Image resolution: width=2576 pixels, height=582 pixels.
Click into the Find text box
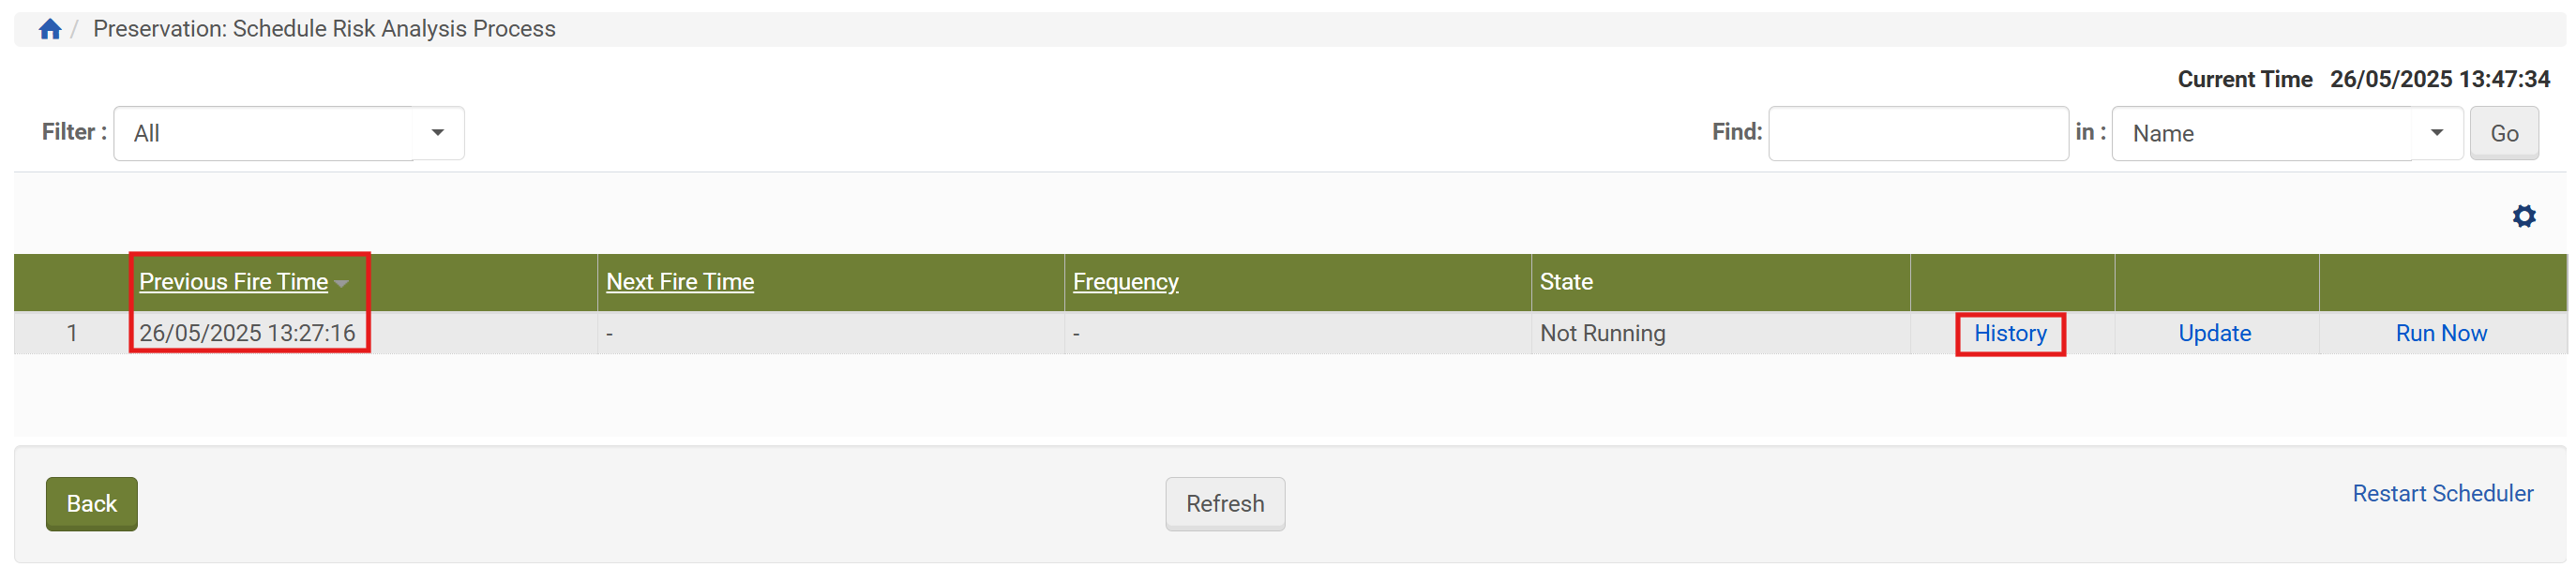click(x=1917, y=133)
